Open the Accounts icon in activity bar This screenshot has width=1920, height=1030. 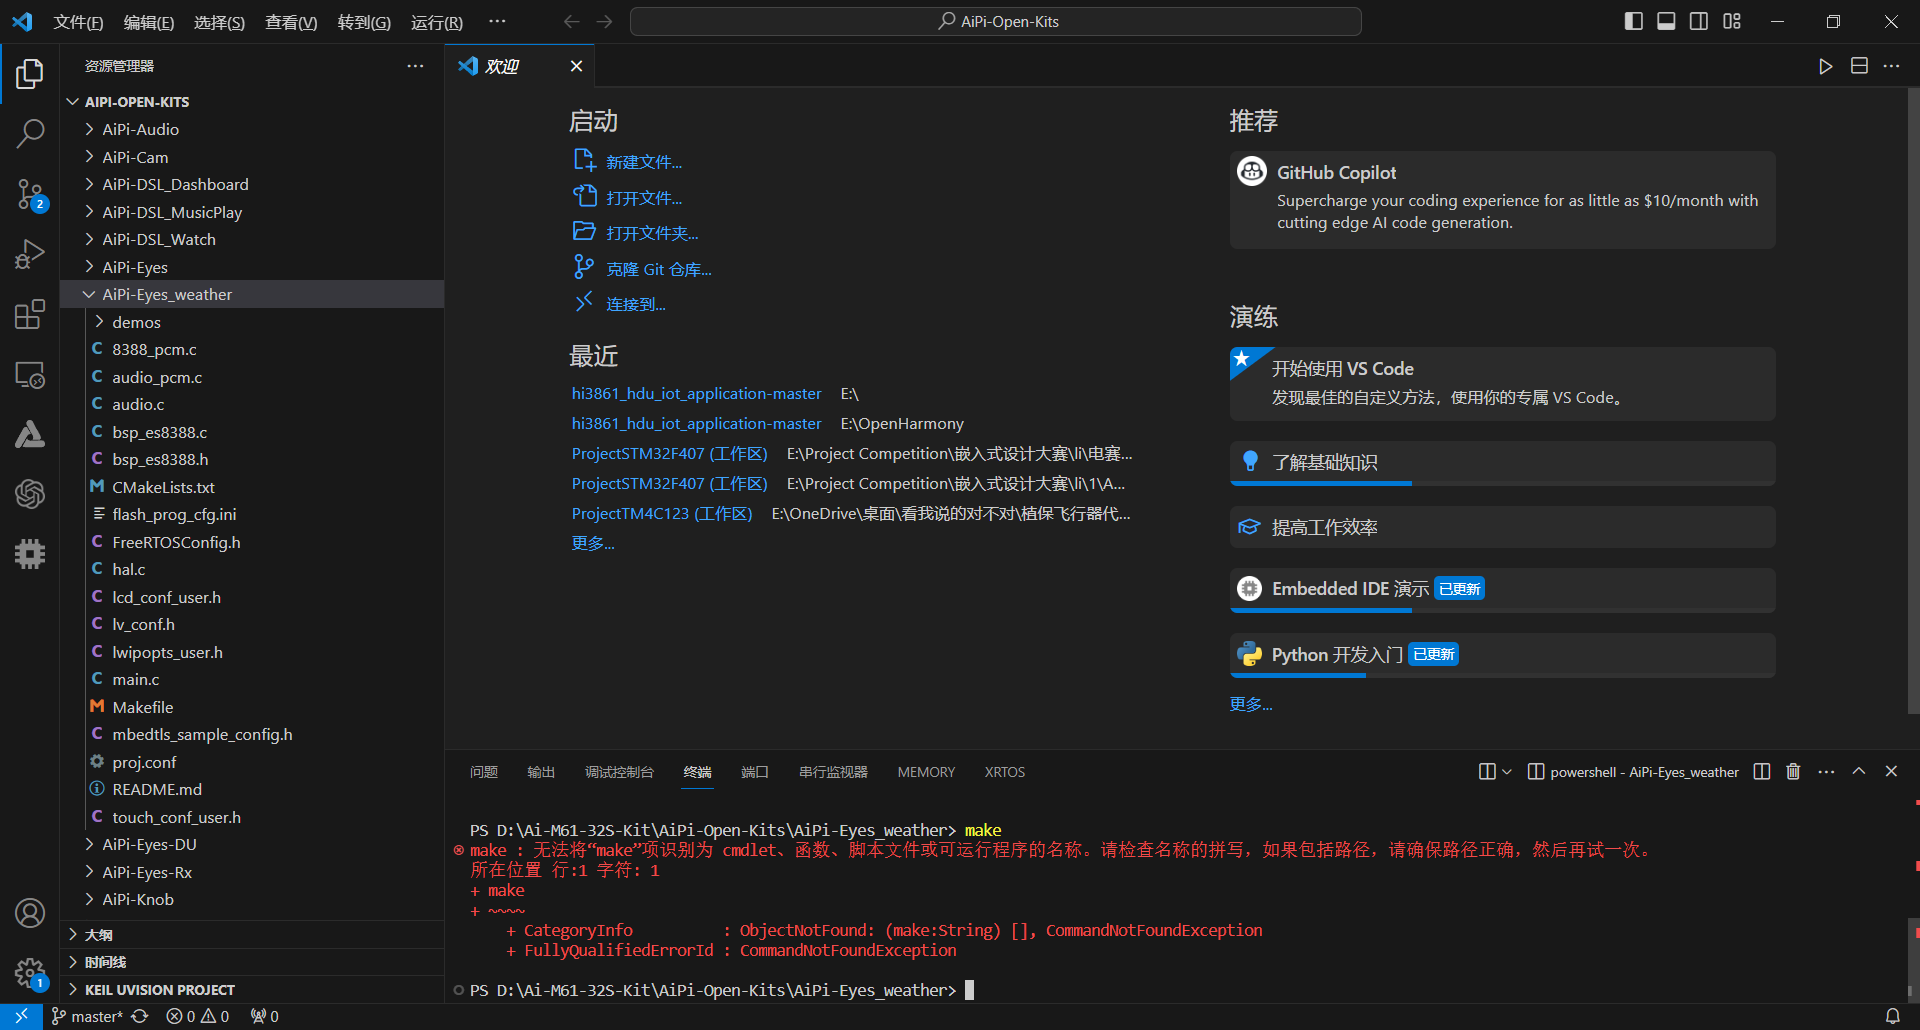(30, 913)
